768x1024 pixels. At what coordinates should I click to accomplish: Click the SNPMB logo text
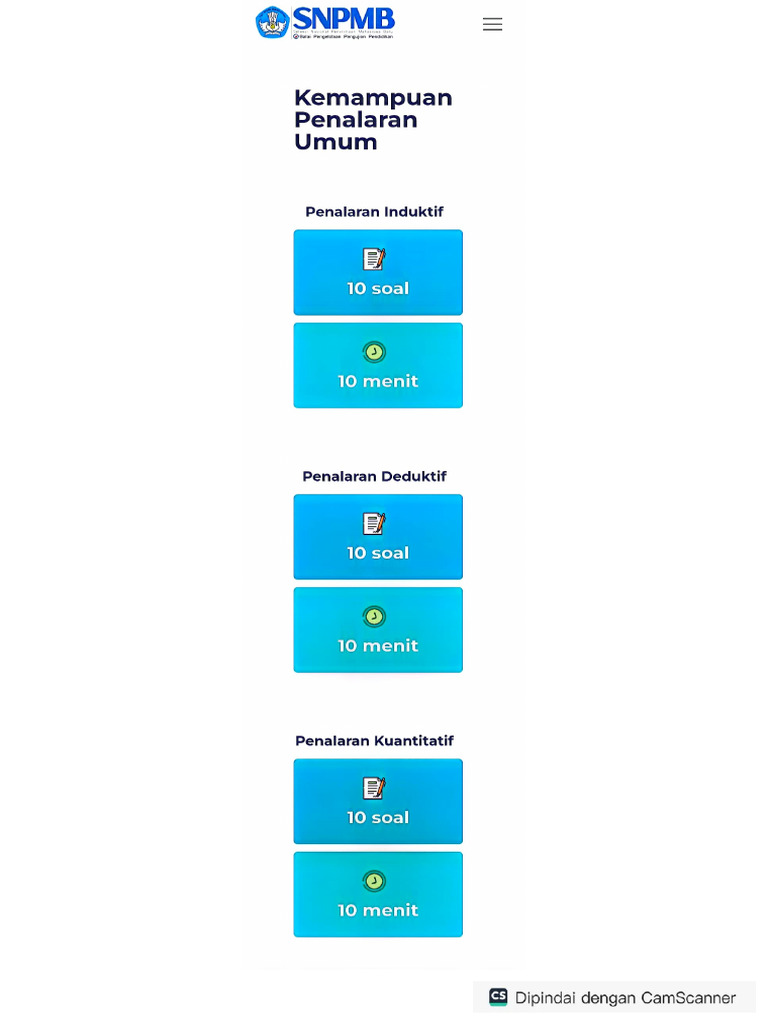[344, 19]
